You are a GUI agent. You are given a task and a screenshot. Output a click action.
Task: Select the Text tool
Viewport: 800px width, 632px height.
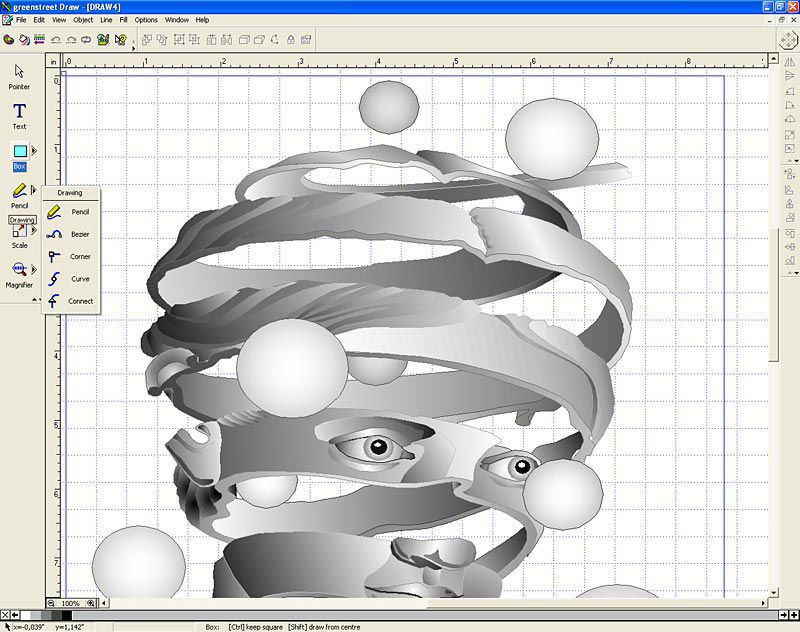click(x=19, y=112)
